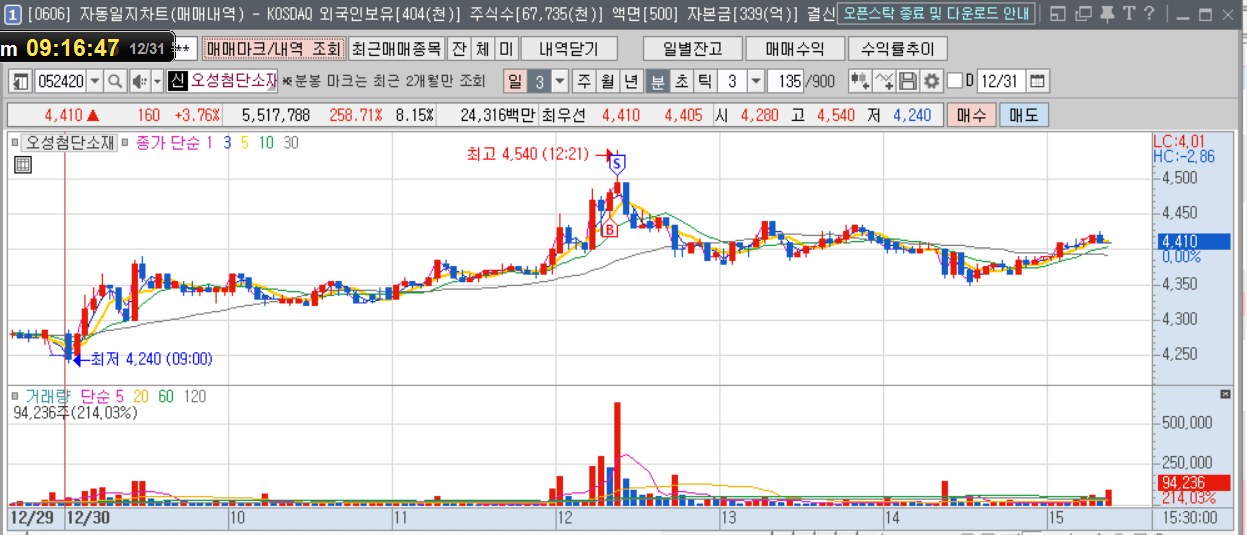The image size is (1247, 535).
Task: Open the calendar date picker icon
Action: pyautogui.click(x=1037, y=81)
